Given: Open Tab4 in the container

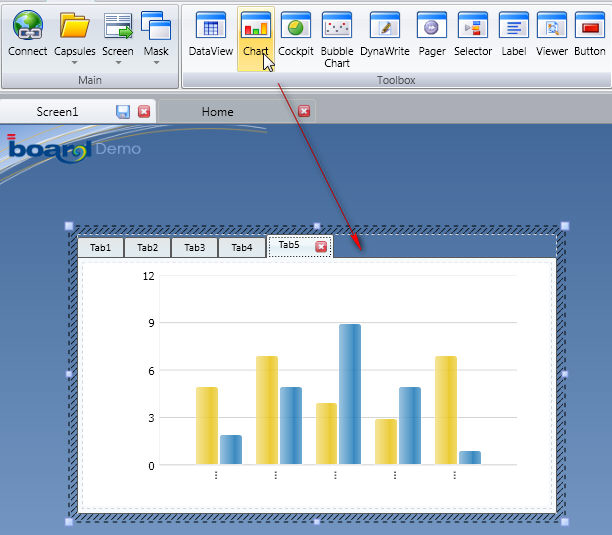Looking at the screenshot, I should click(x=242, y=248).
